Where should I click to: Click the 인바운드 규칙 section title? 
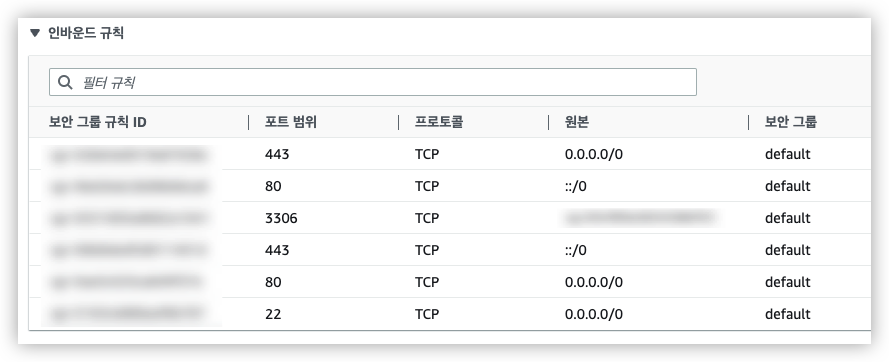(x=86, y=33)
